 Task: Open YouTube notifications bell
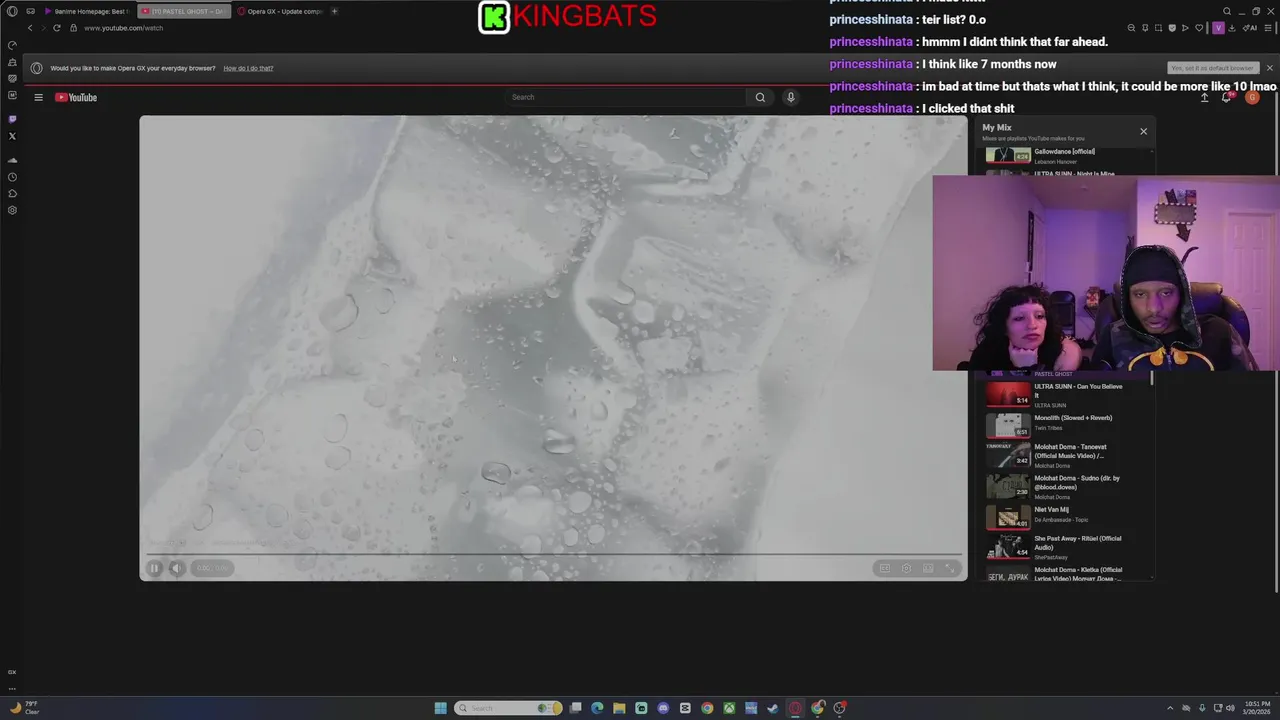1227,97
